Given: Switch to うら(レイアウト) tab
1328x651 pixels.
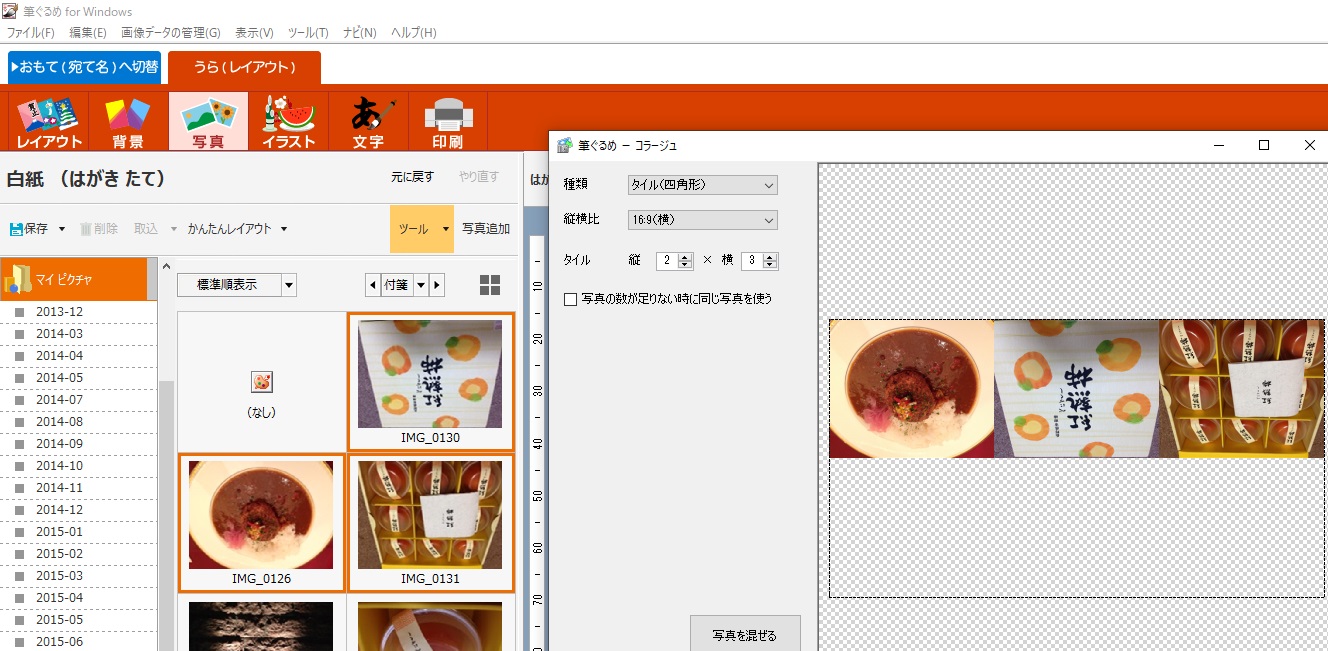Looking at the screenshot, I should click(244, 67).
